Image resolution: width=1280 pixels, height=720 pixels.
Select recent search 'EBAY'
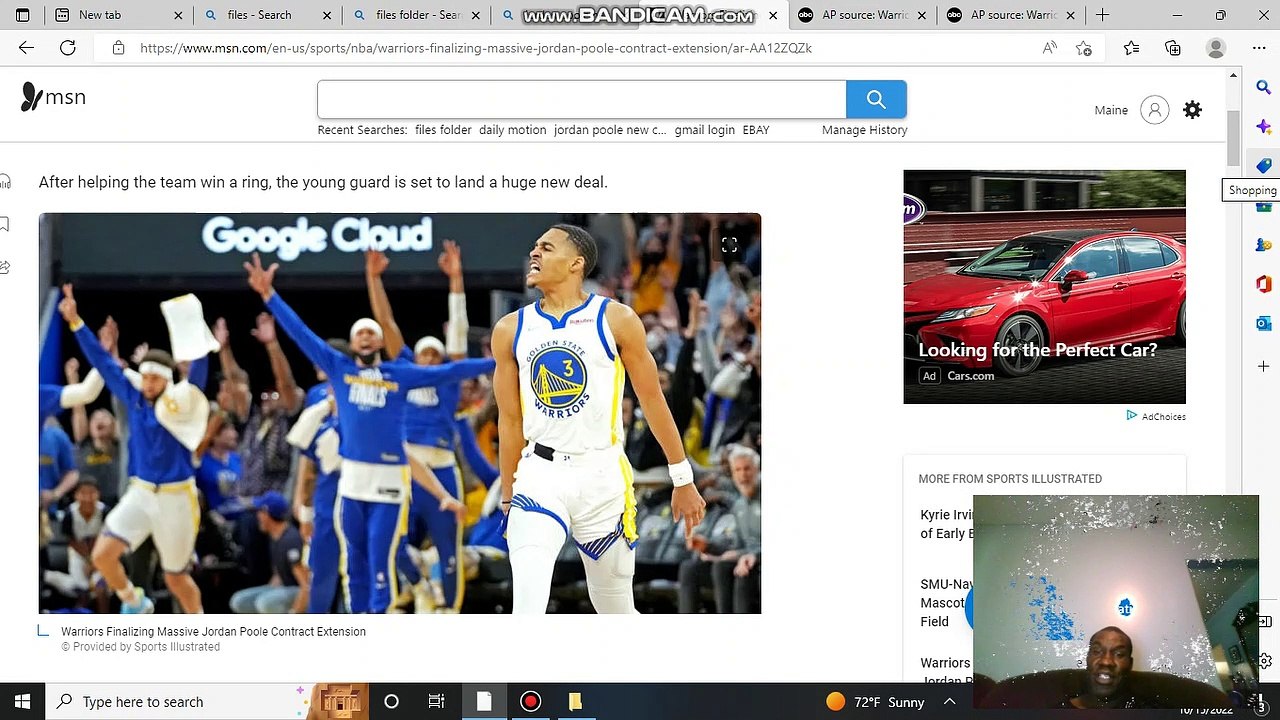pos(756,130)
